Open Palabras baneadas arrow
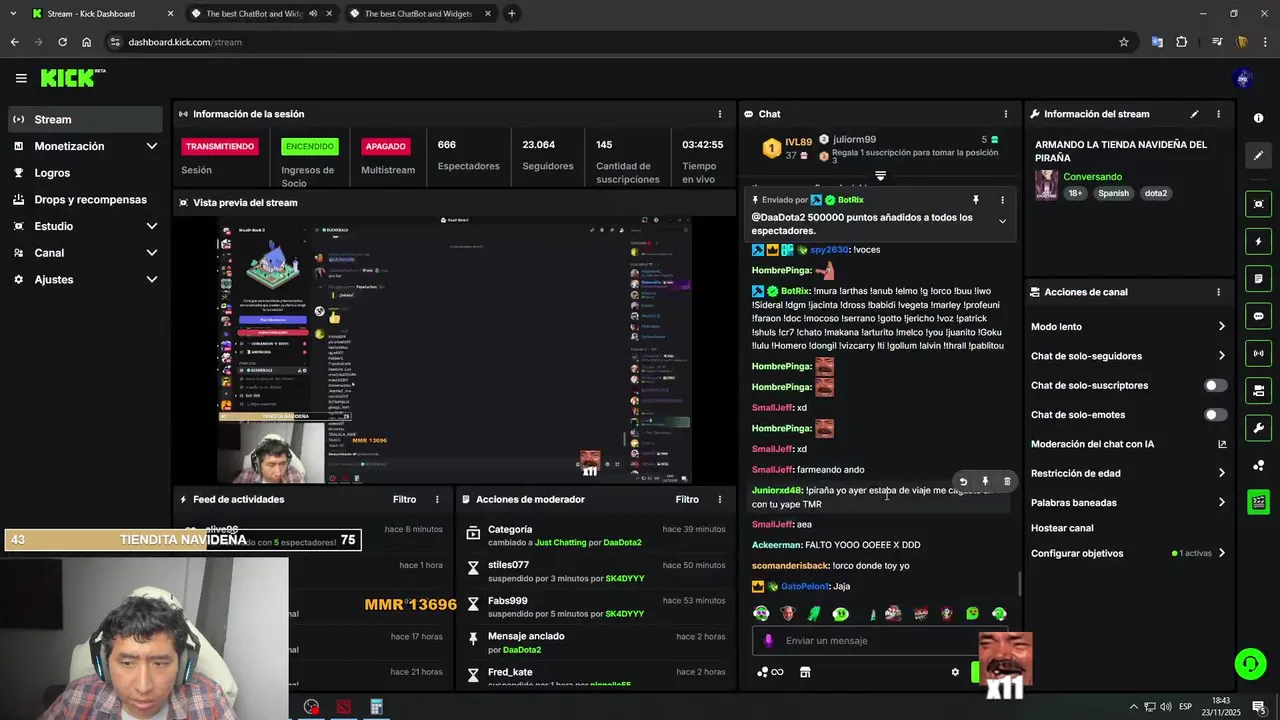Viewport: 1280px width, 720px height. 1221,502
